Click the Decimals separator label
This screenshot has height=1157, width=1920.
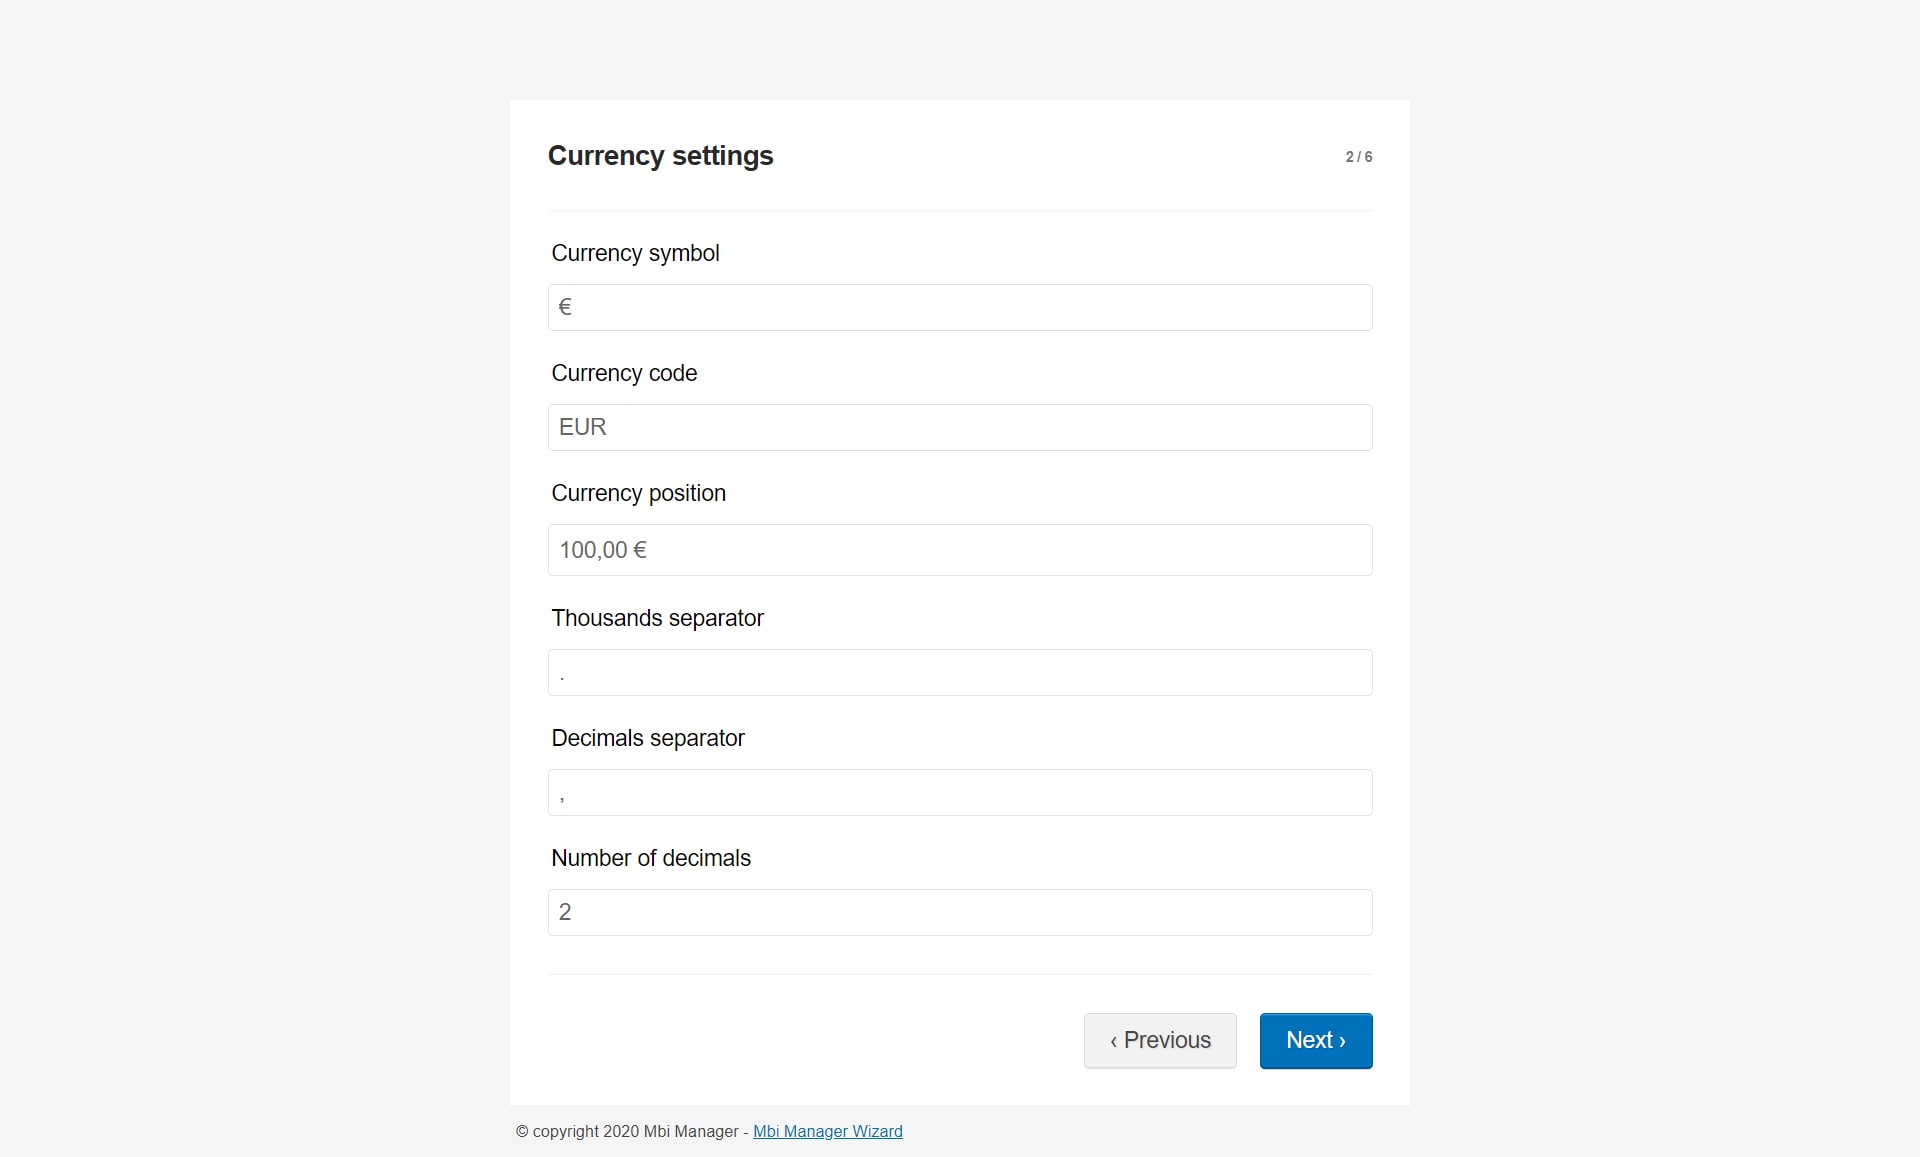pos(648,738)
